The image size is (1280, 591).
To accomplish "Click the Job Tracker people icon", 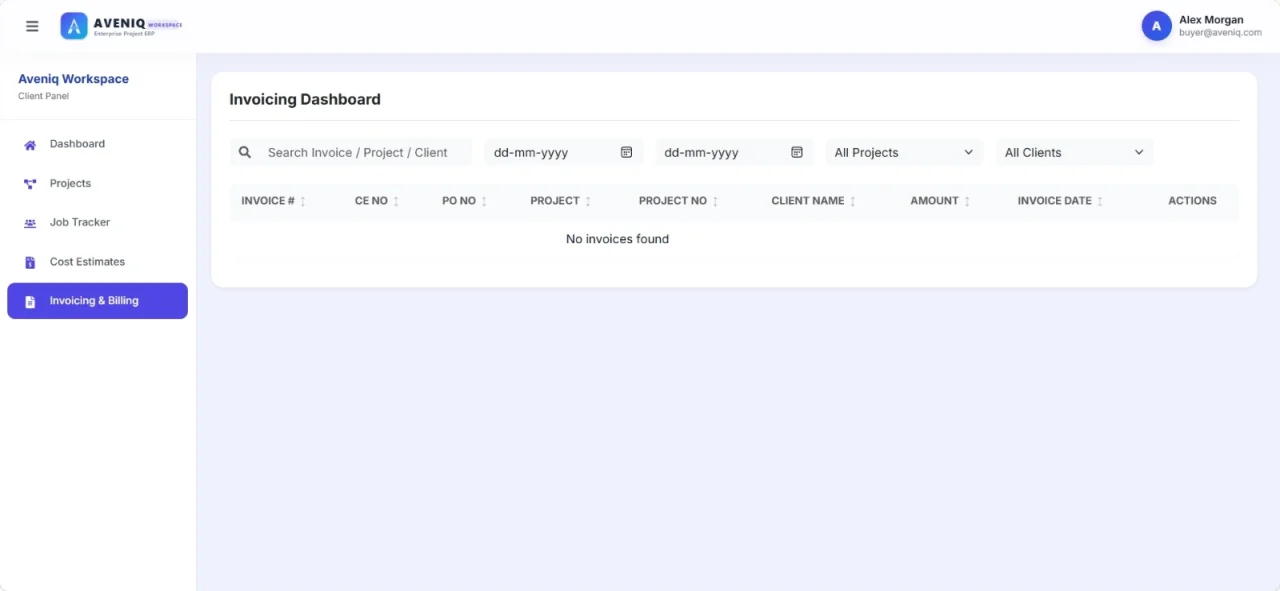I will [x=30, y=223].
